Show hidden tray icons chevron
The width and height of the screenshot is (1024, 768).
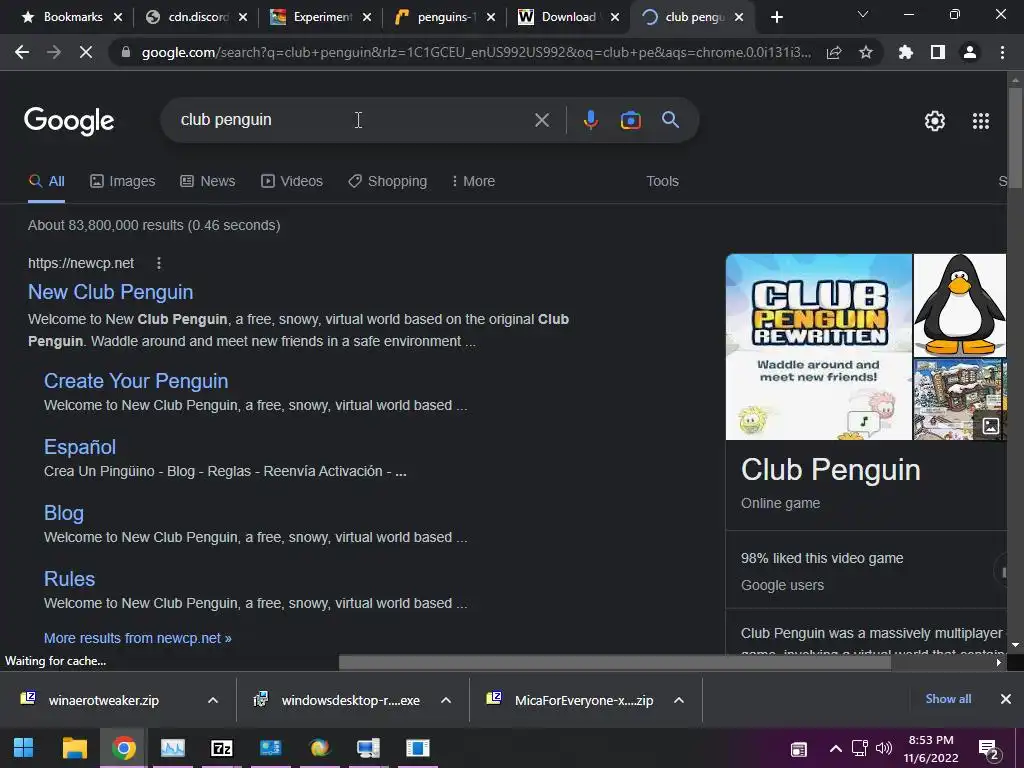click(x=835, y=748)
